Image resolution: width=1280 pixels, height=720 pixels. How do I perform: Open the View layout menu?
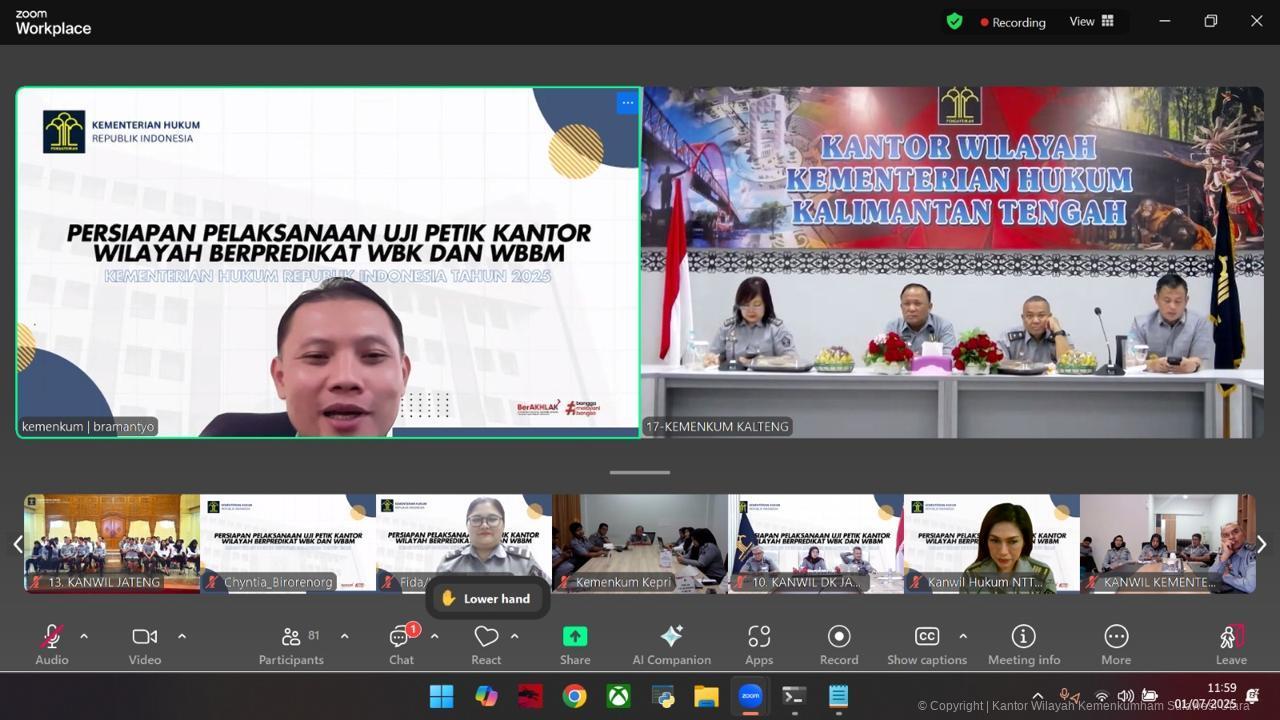tap(1092, 21)
